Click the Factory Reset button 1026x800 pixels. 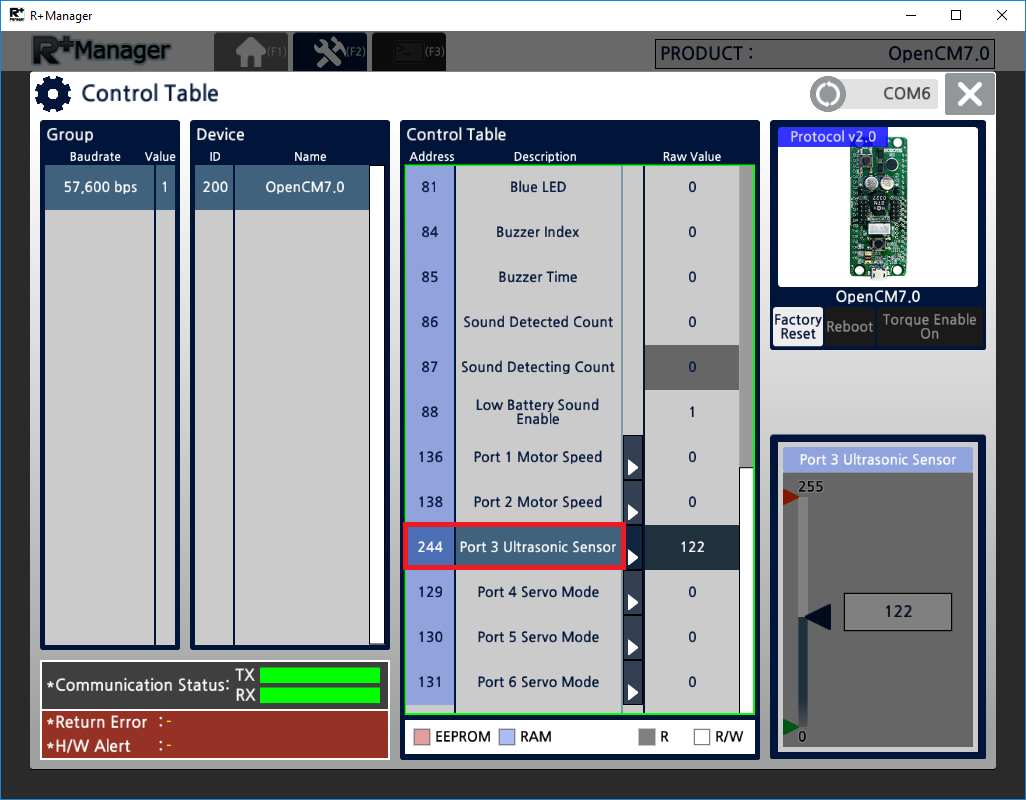tap(798, 326)
